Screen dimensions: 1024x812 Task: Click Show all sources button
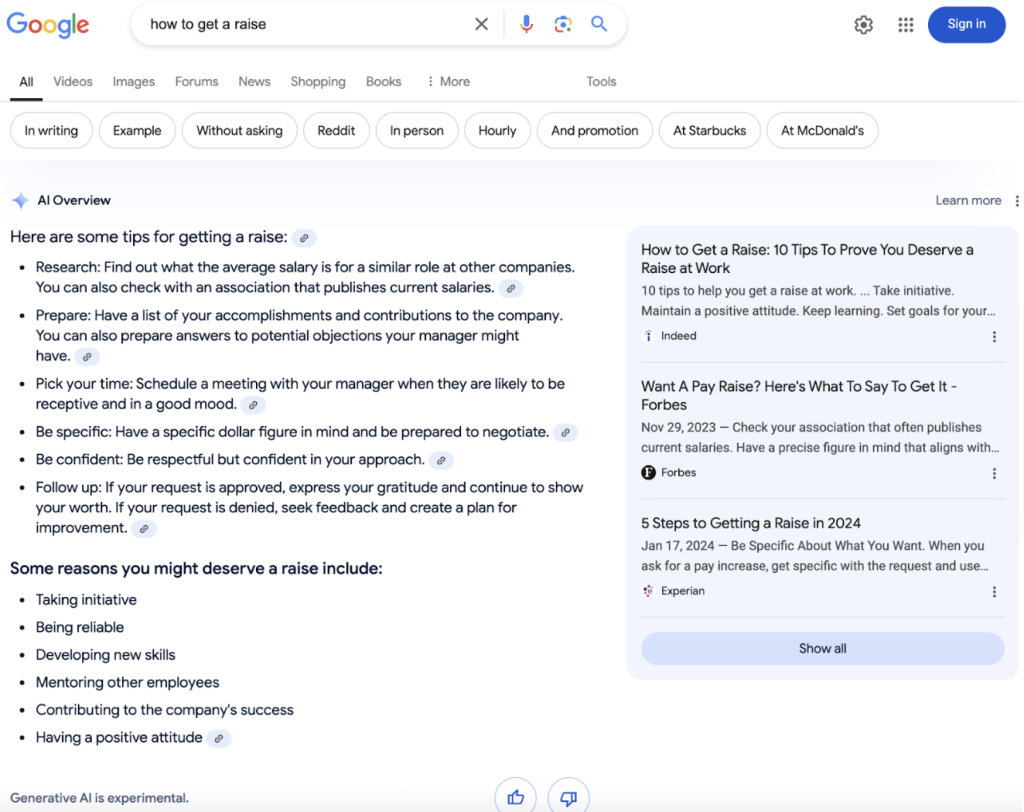coord(822,649)
